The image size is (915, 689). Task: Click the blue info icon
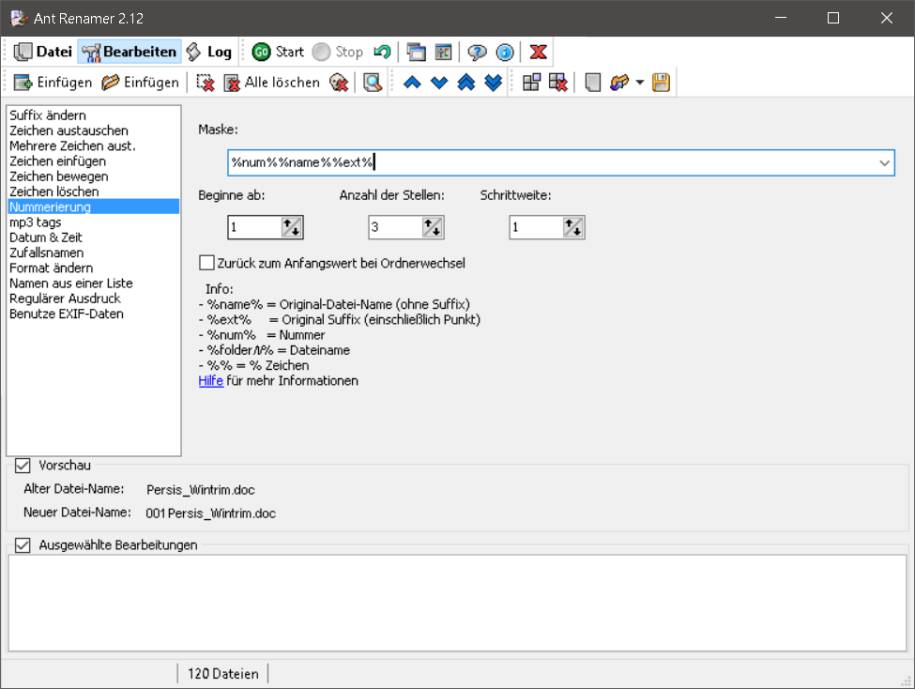pos(505,52)
